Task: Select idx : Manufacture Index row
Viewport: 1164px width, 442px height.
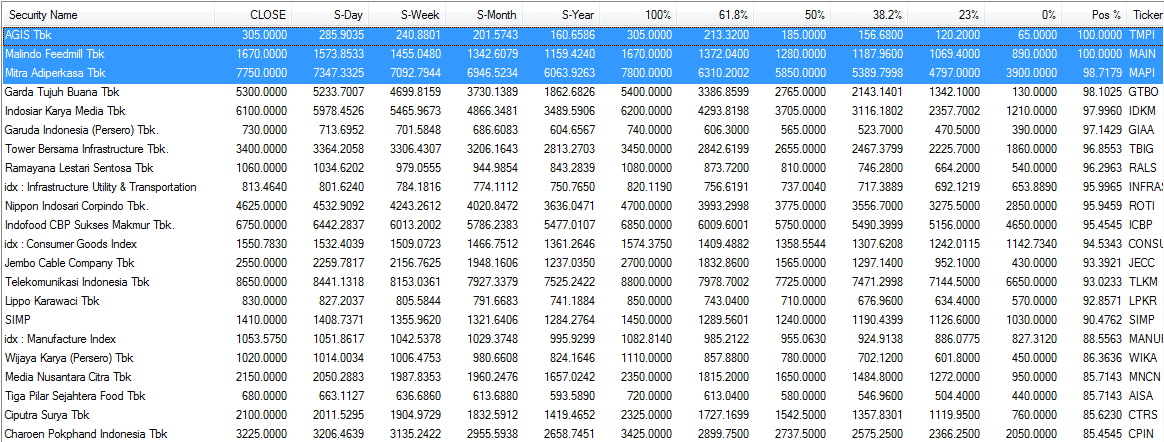Action: [582, 339]
